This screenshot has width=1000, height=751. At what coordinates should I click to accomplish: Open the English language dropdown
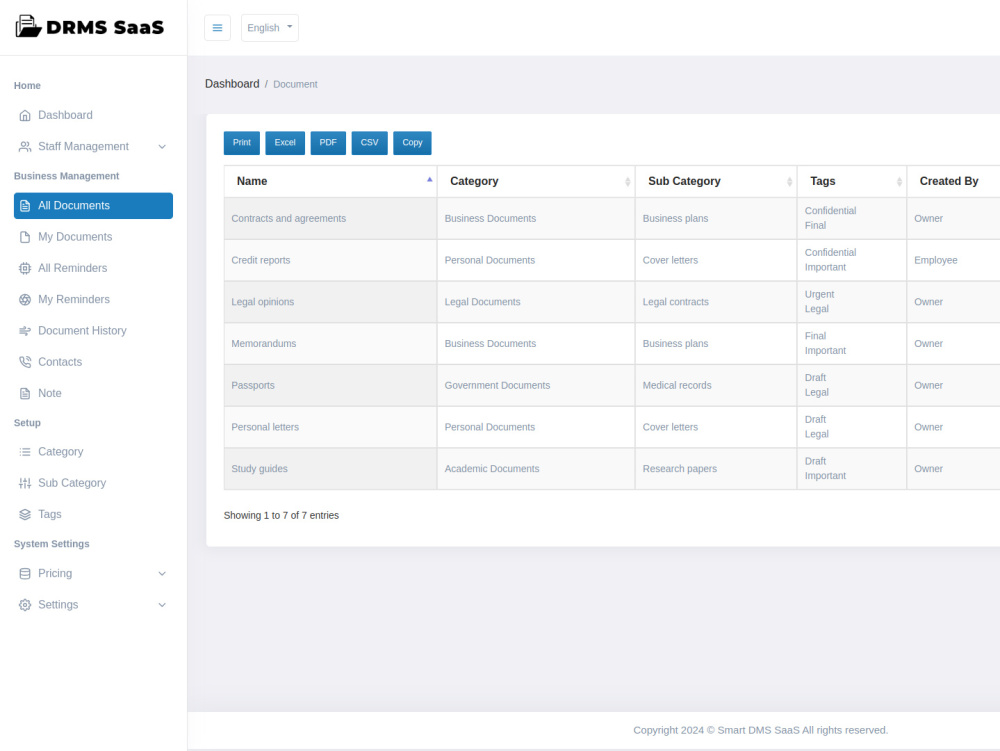(269, 27)
